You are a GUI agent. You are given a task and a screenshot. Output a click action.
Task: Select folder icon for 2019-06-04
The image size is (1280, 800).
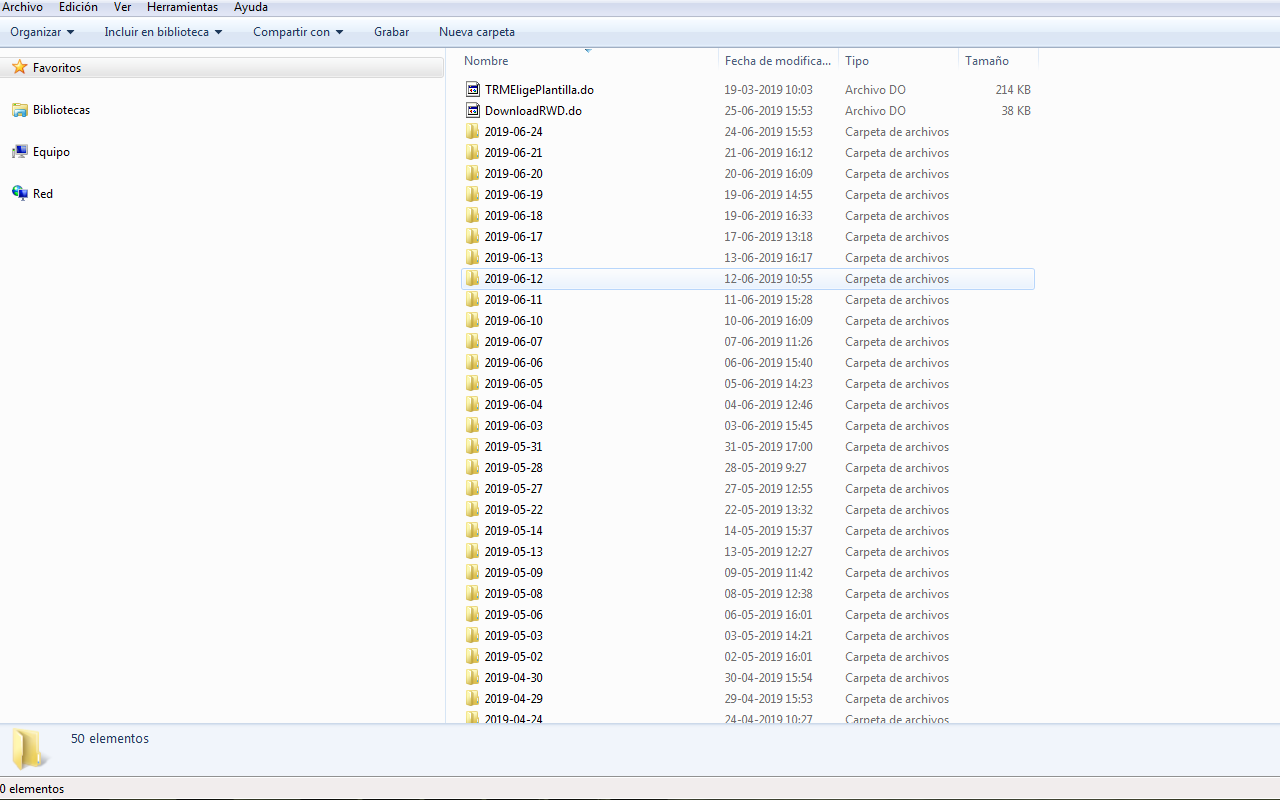click(x=473, y=405)
